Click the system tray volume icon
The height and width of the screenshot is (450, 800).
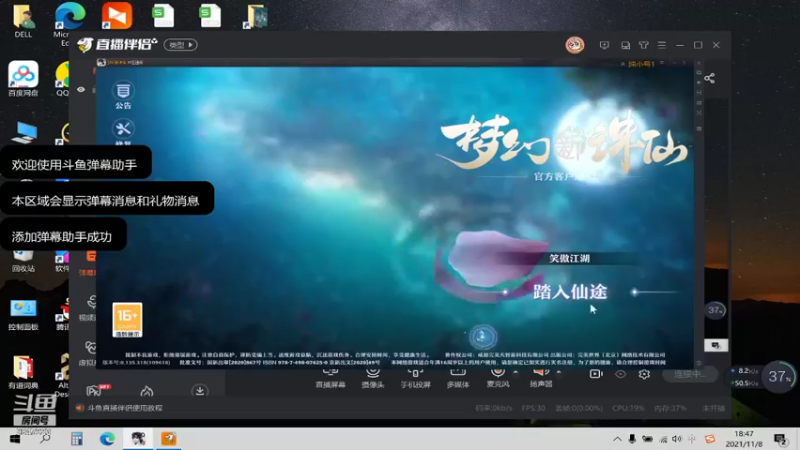pyautogui.click(x=677, y=439)
